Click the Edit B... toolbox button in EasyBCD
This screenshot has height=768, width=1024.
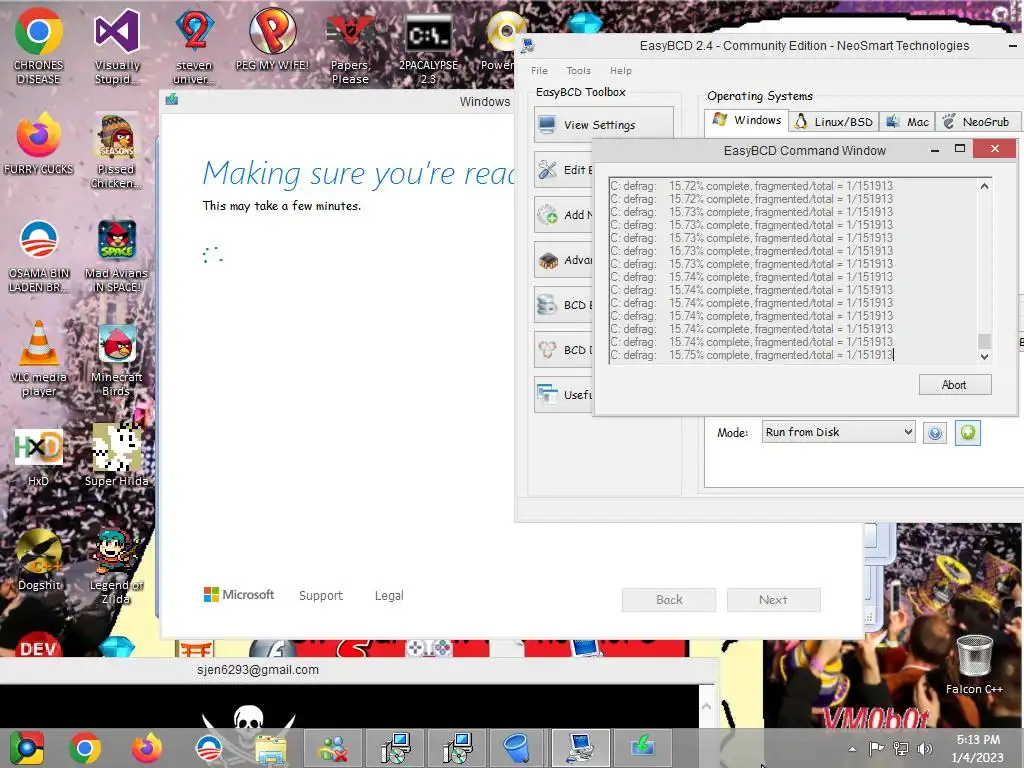click(x=564, y=170)
